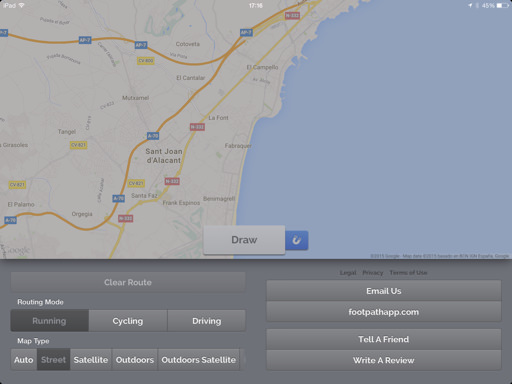Viewport: 512px width, 384px height.
Task: Switch routing mode to Cycling
Action: pos(128,321)
